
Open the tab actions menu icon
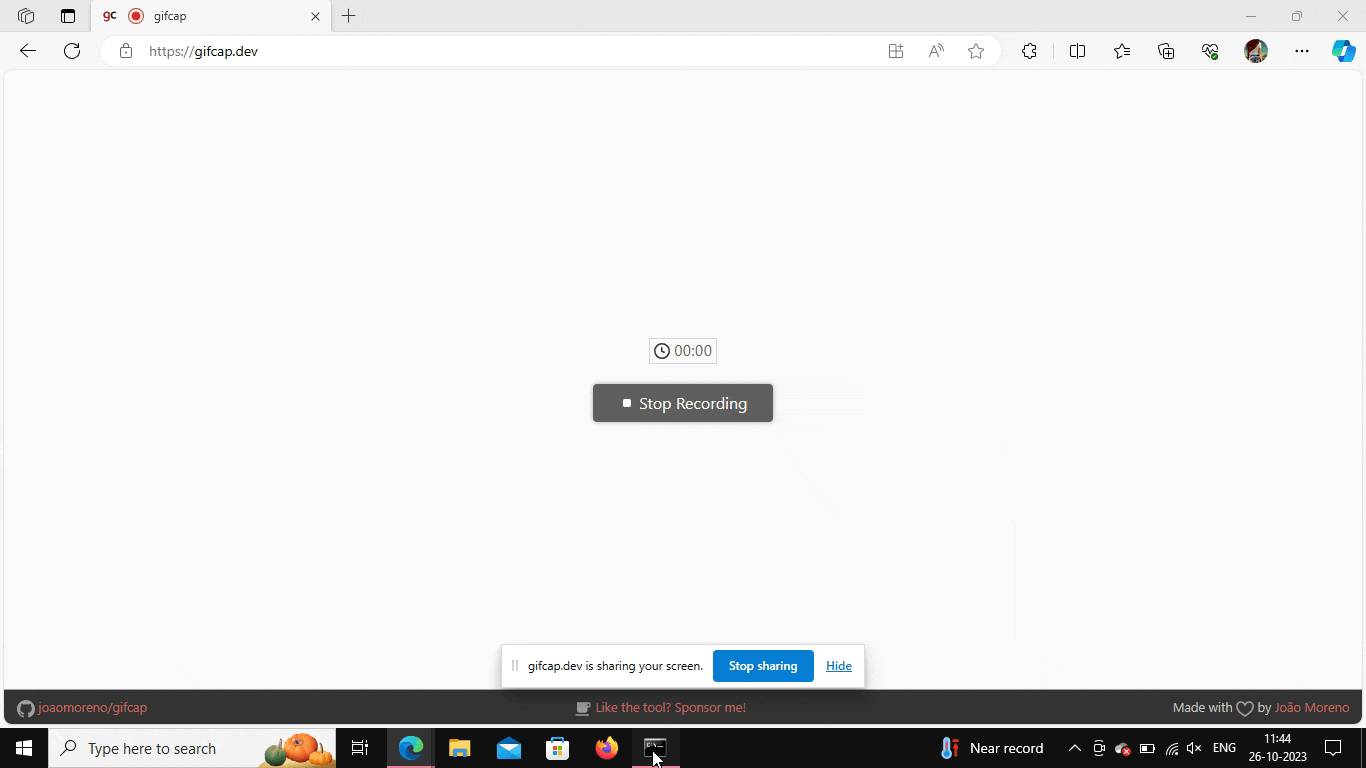click(68, 16)
